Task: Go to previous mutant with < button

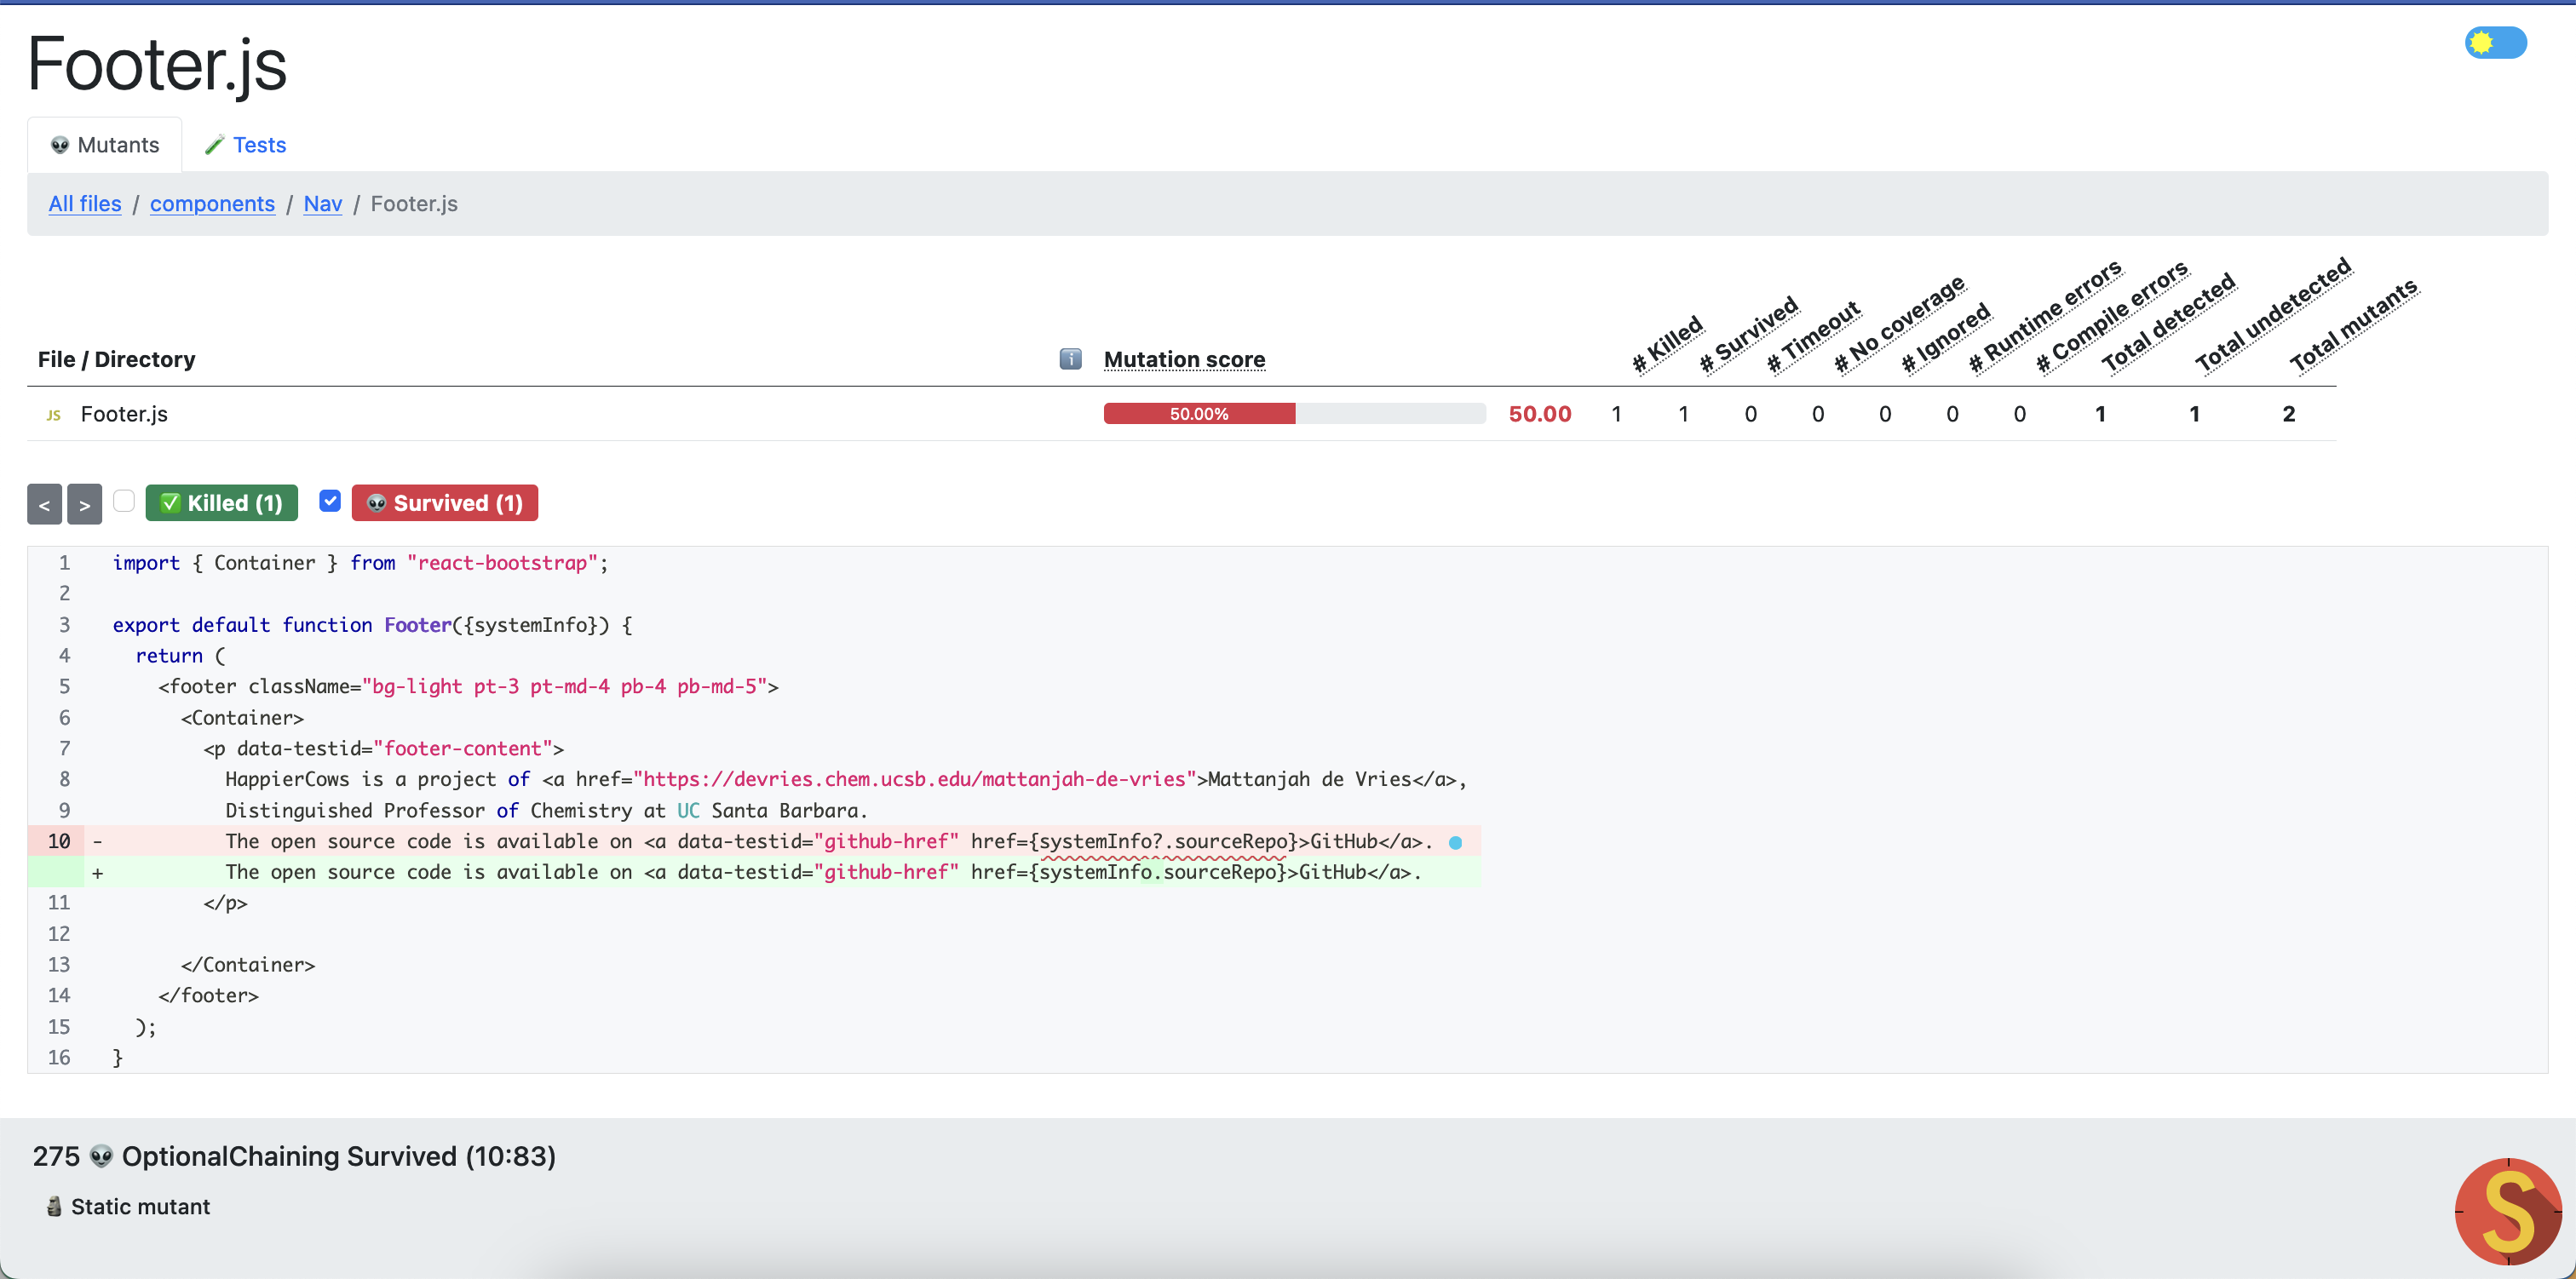Action: click(44, 504)
